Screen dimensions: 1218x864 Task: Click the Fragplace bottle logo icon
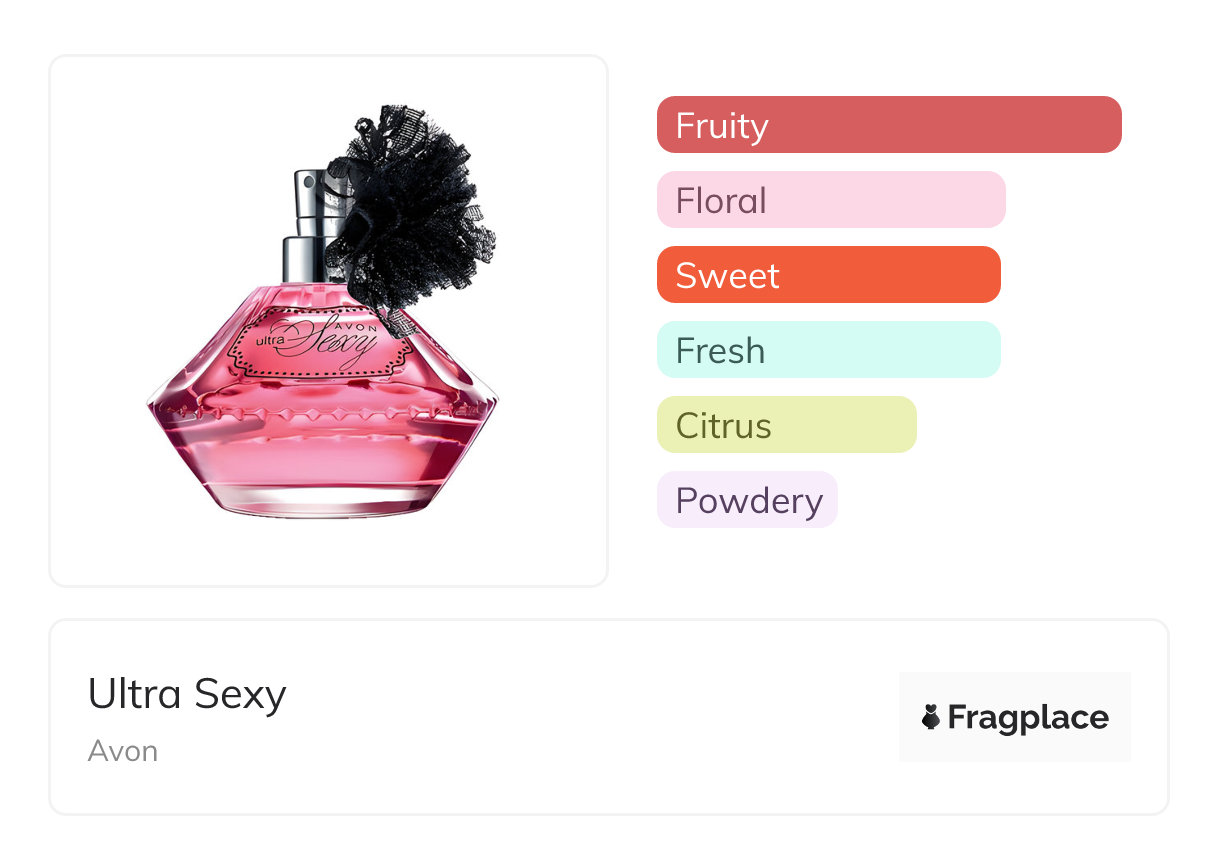click(931, 717)
